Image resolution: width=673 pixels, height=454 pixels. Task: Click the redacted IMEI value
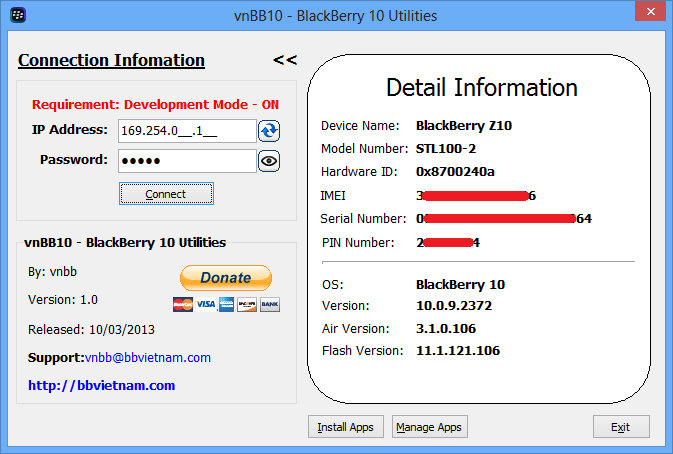476,196
